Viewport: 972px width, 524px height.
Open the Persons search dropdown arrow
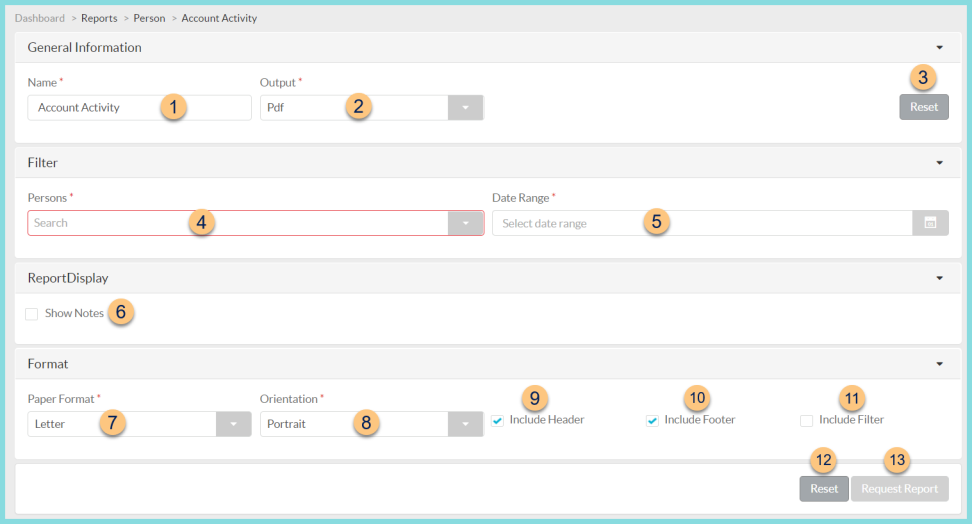(466, 223)
